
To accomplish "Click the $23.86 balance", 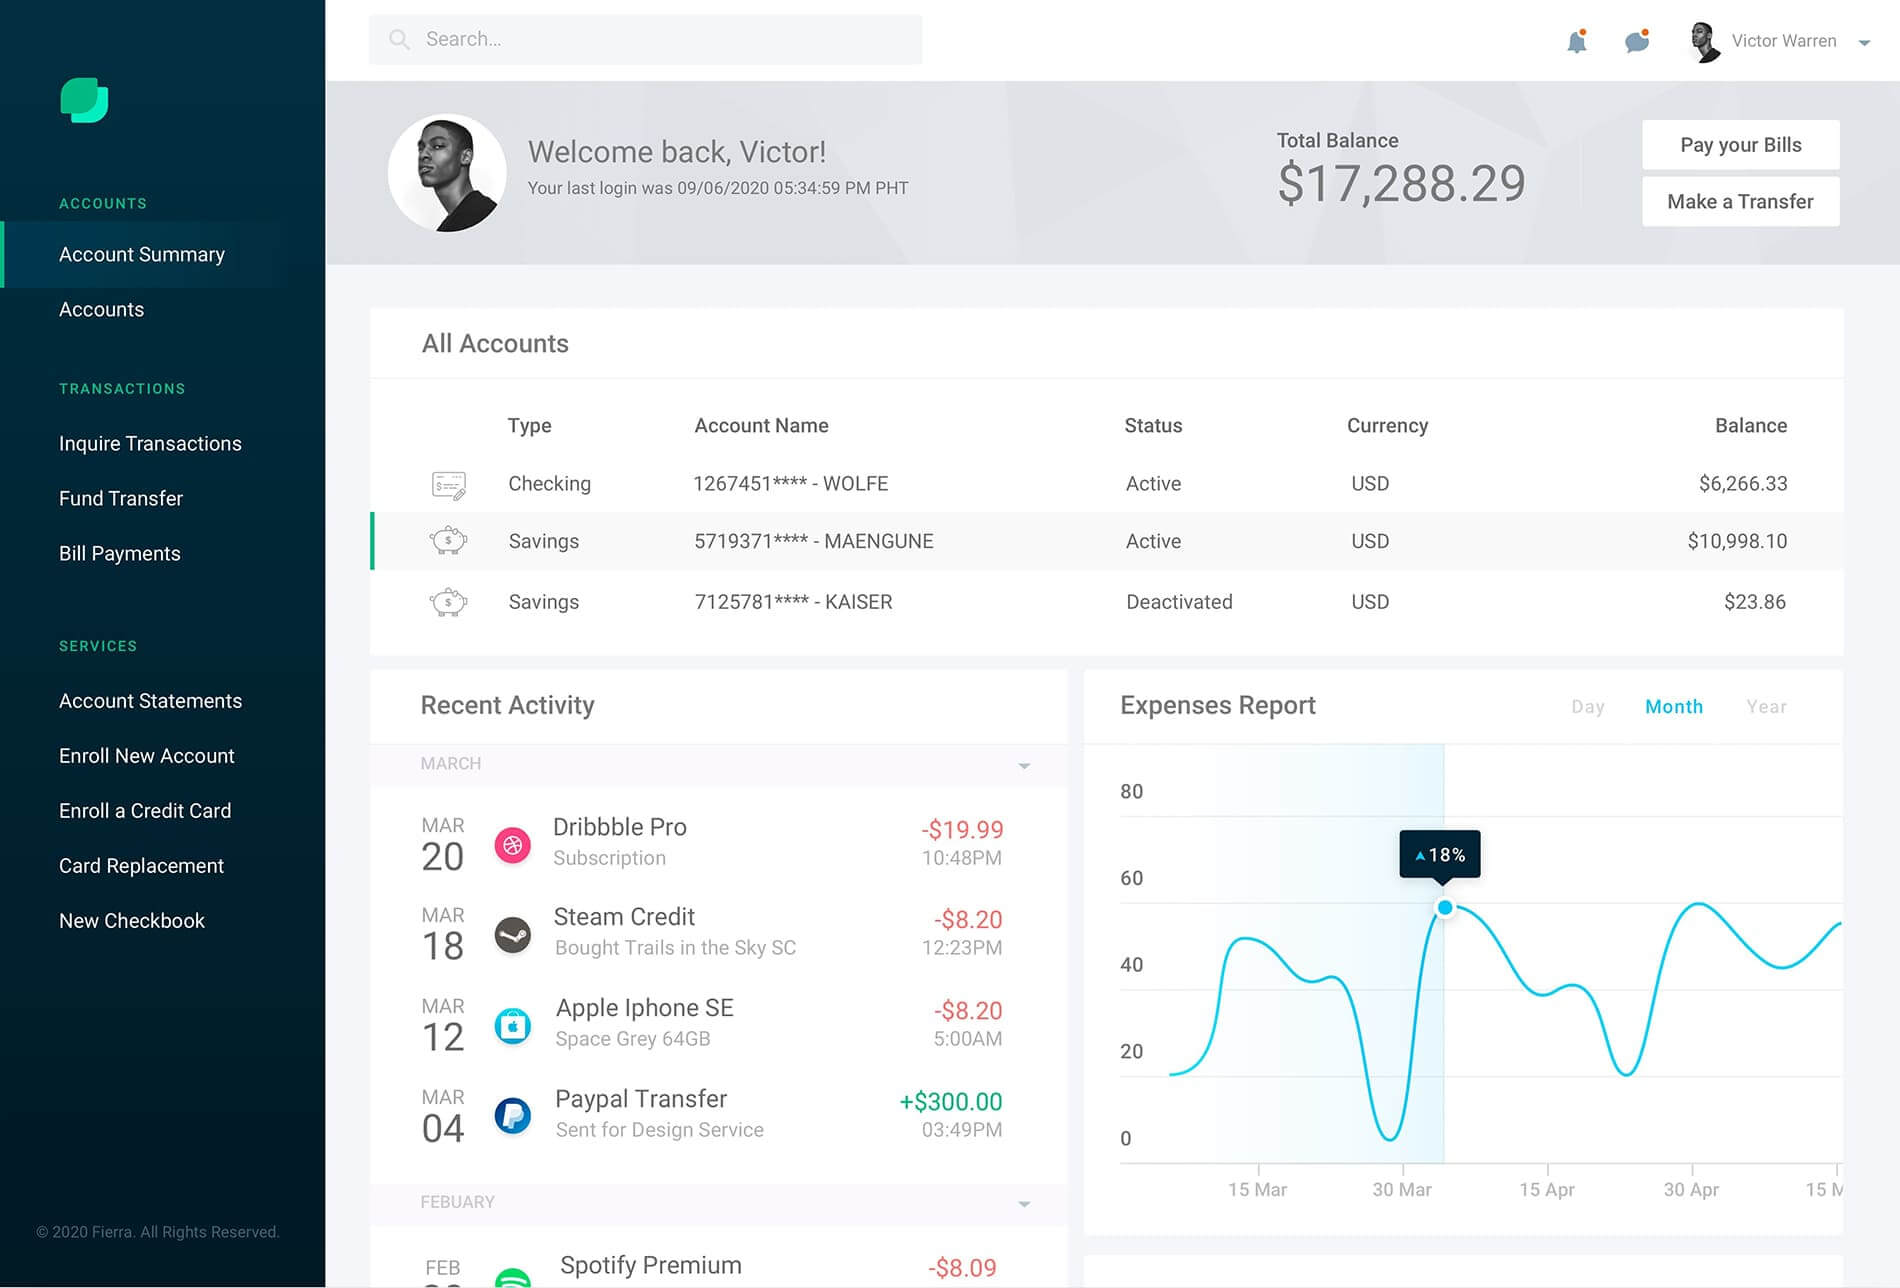I will click(x=1754, y=602).
